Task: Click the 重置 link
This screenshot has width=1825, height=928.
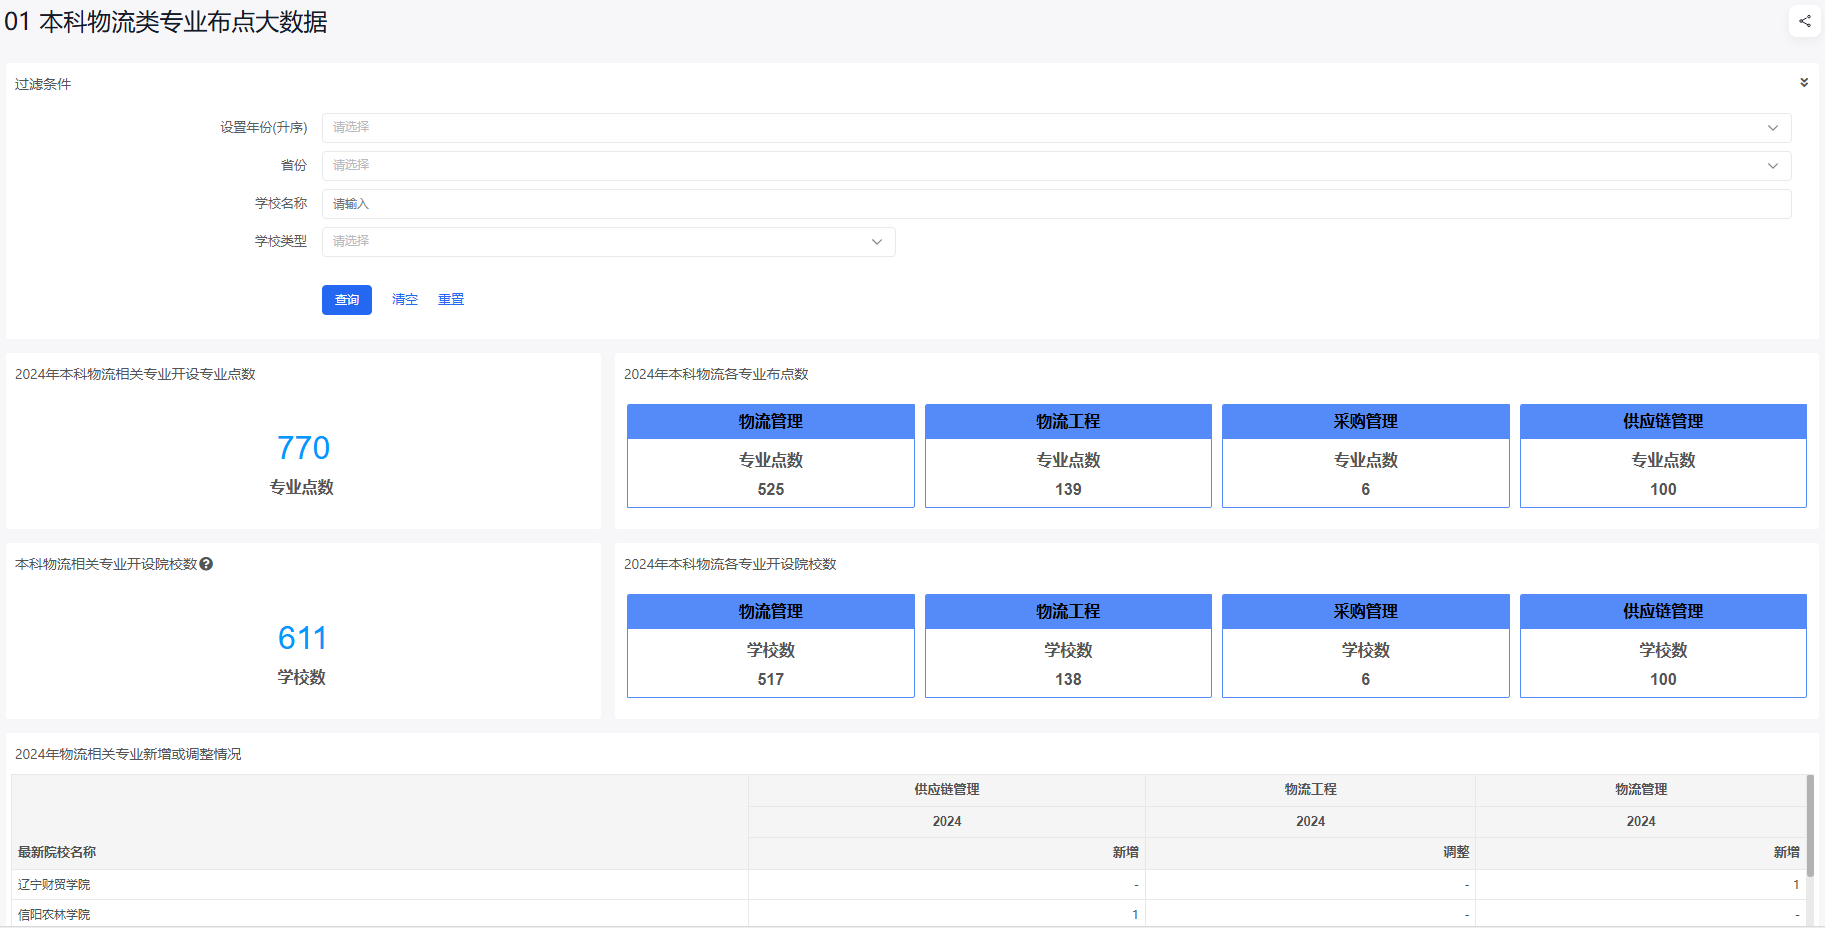Action: (451, 300)
